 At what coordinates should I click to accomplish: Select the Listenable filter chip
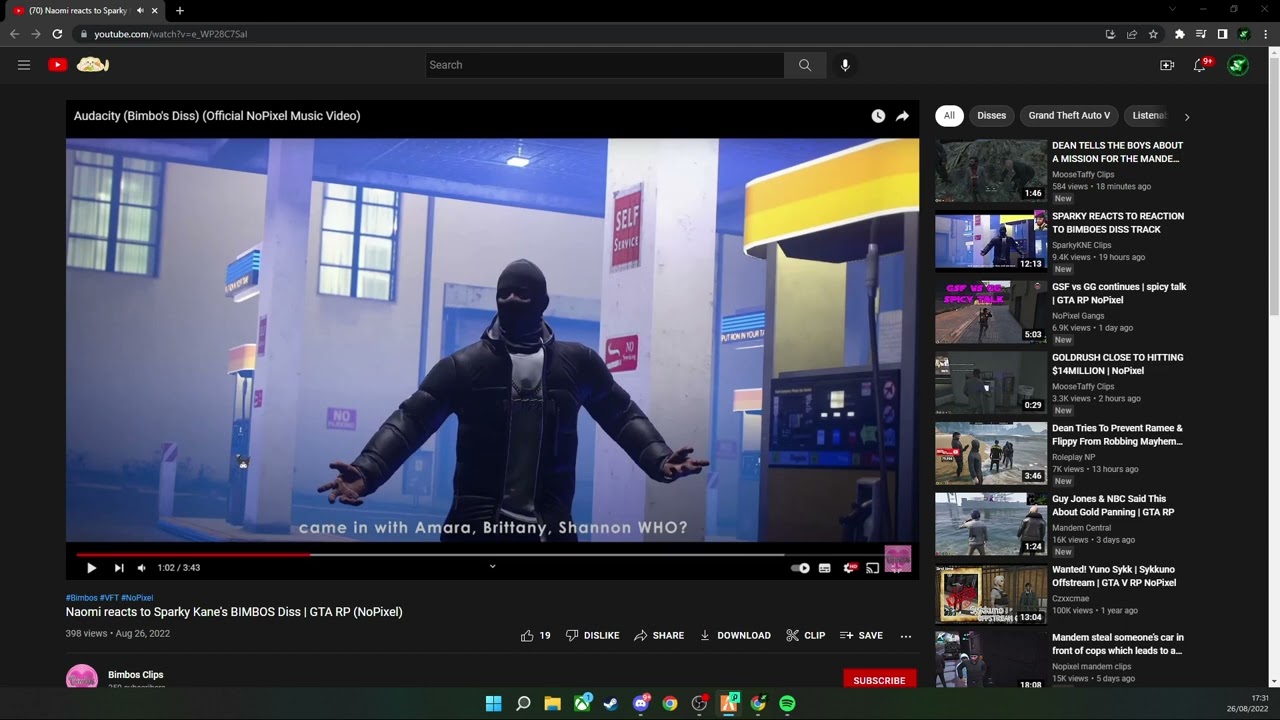pyautogui.click(x=1149, y=116)
